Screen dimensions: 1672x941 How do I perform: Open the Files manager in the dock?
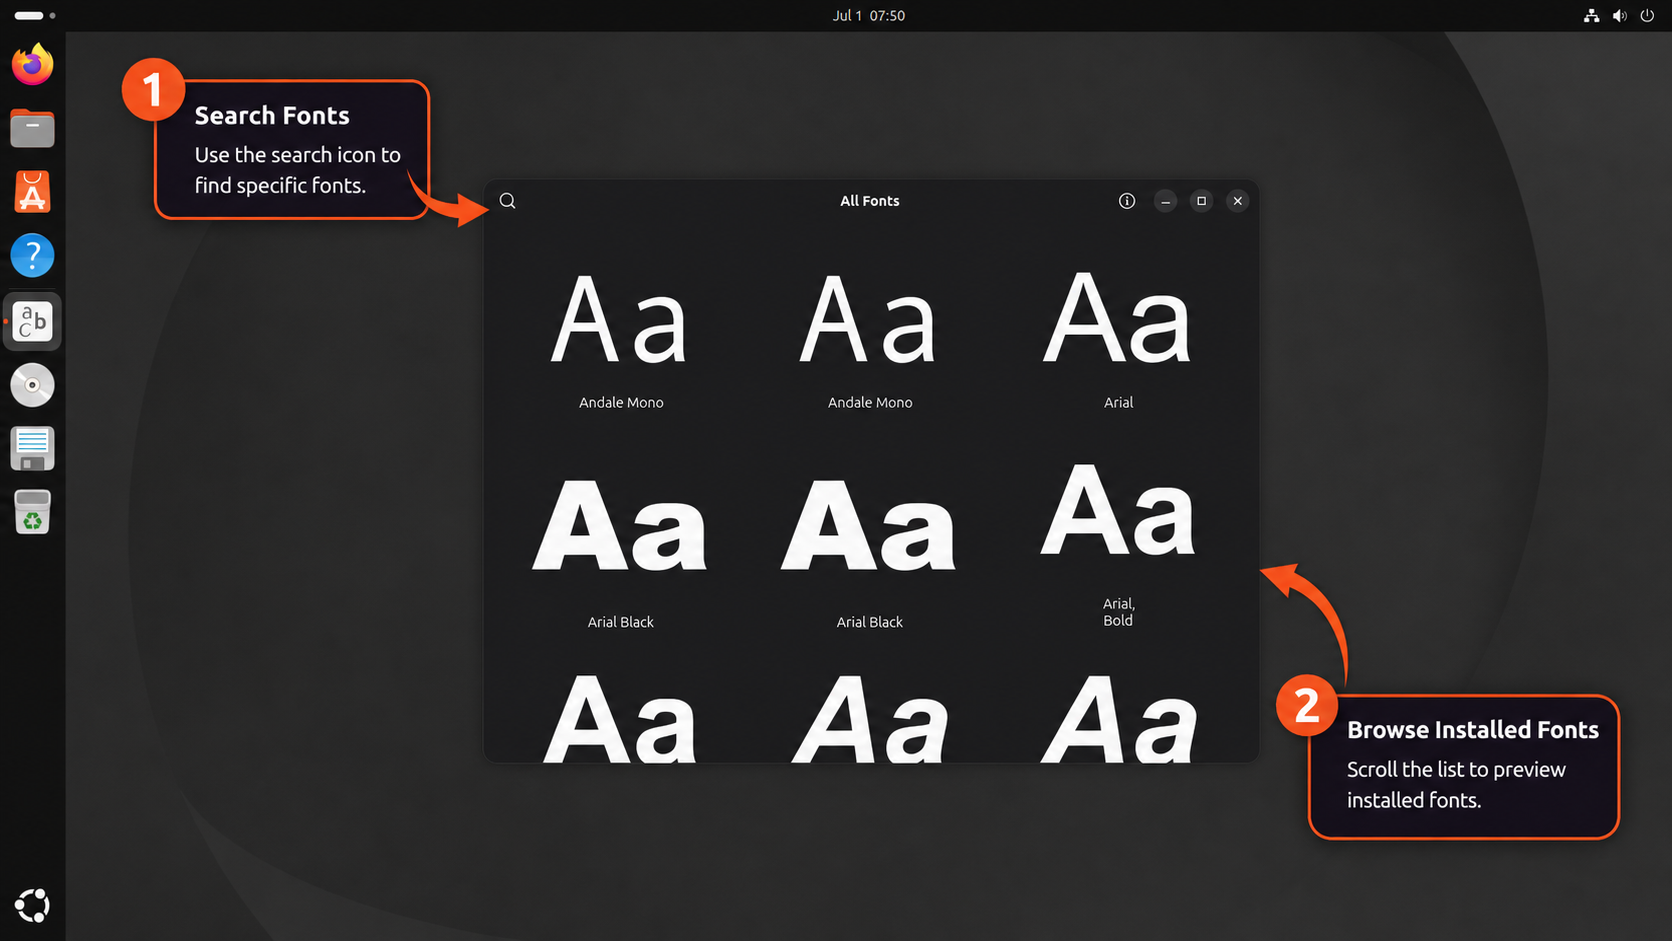click(33, 129)
